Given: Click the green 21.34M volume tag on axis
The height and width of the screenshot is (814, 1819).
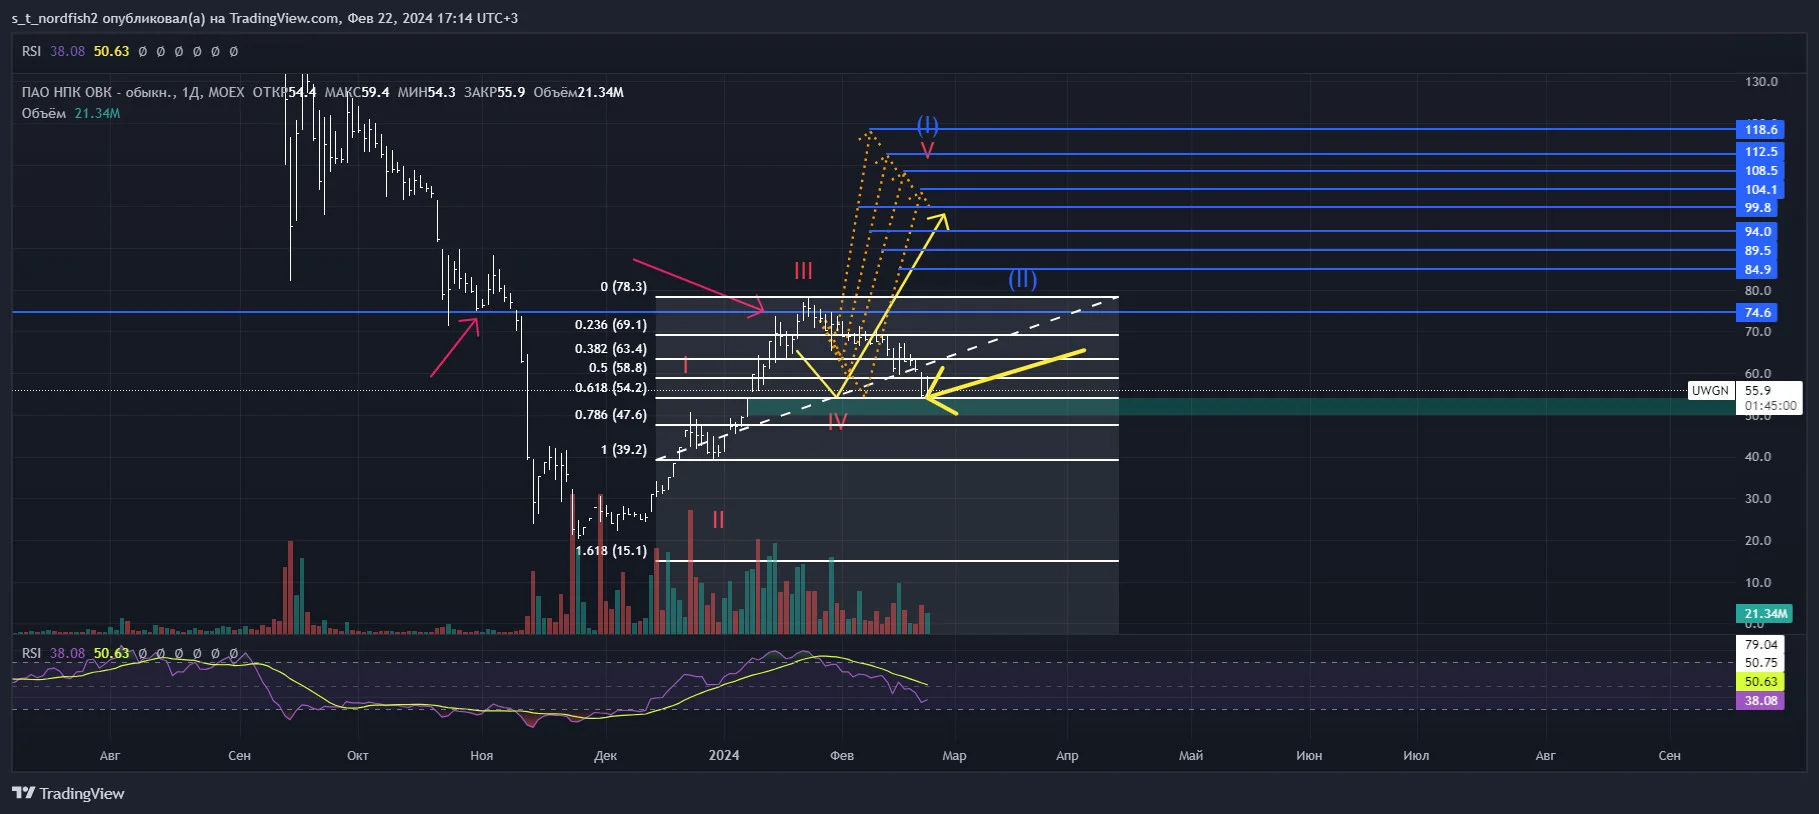Looking at the screenshot, I should (1765, 614).
